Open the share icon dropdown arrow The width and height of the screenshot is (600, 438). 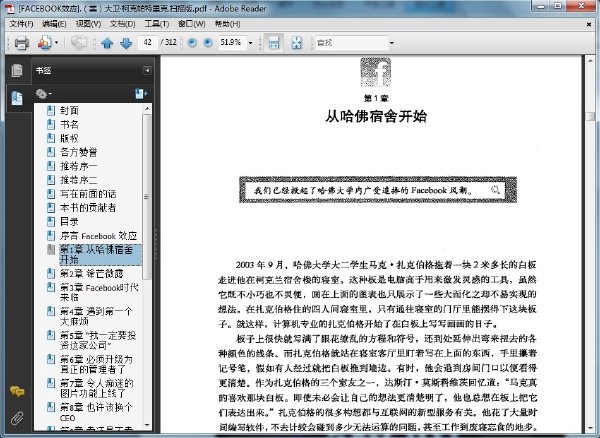[57, 42]
